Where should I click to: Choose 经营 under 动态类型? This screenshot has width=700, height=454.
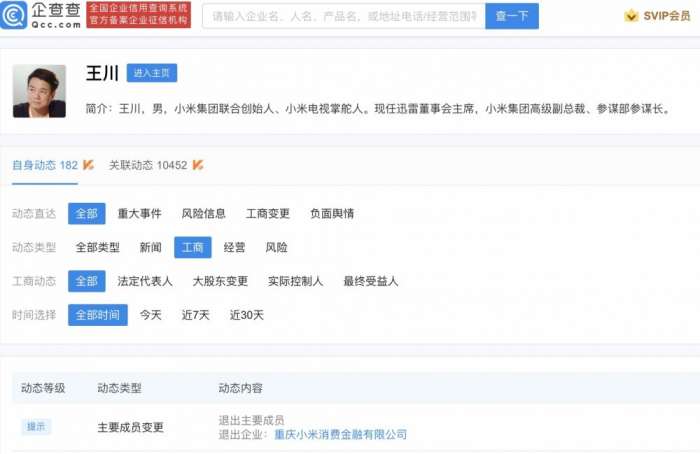pyautogui.click(x=235, y=247)
